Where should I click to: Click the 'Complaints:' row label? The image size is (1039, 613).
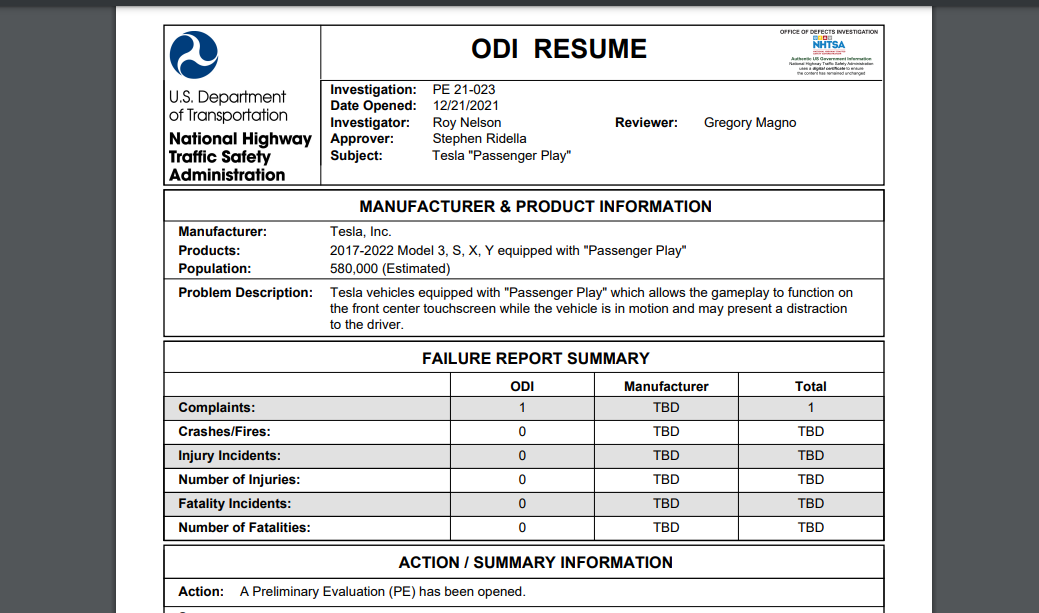pyautogui.click(x=217, y=408)
